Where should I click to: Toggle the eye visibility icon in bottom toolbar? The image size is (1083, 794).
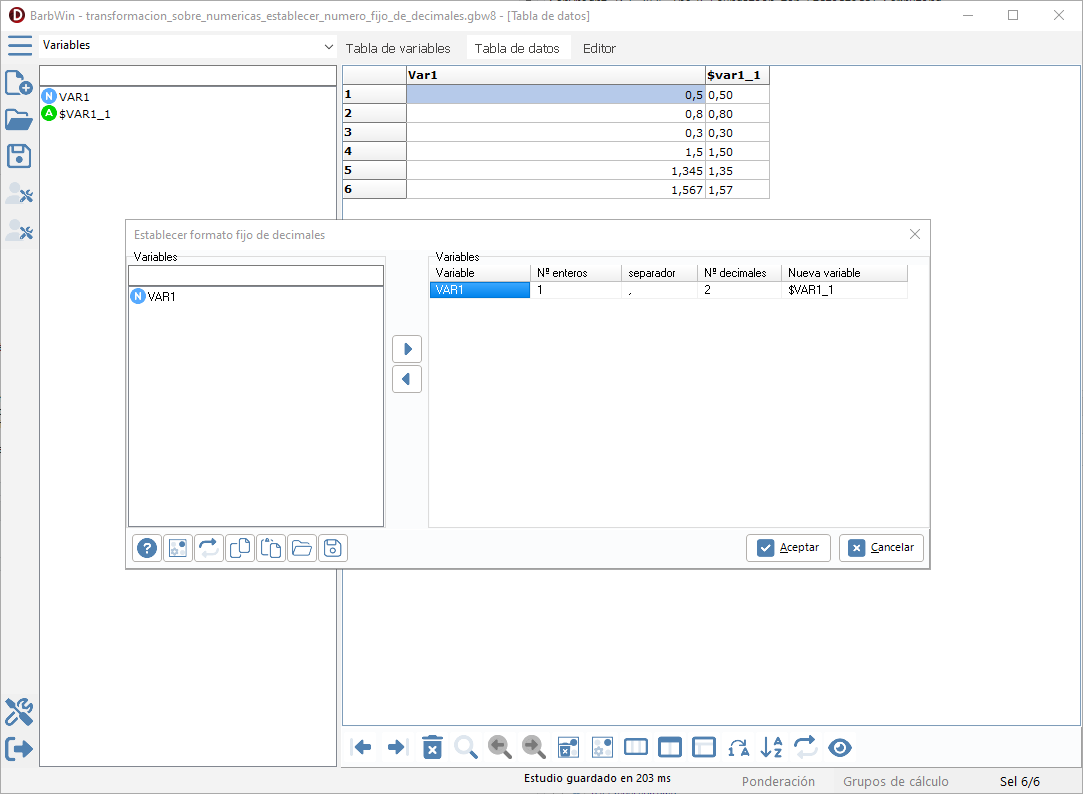tap(840, 747)
